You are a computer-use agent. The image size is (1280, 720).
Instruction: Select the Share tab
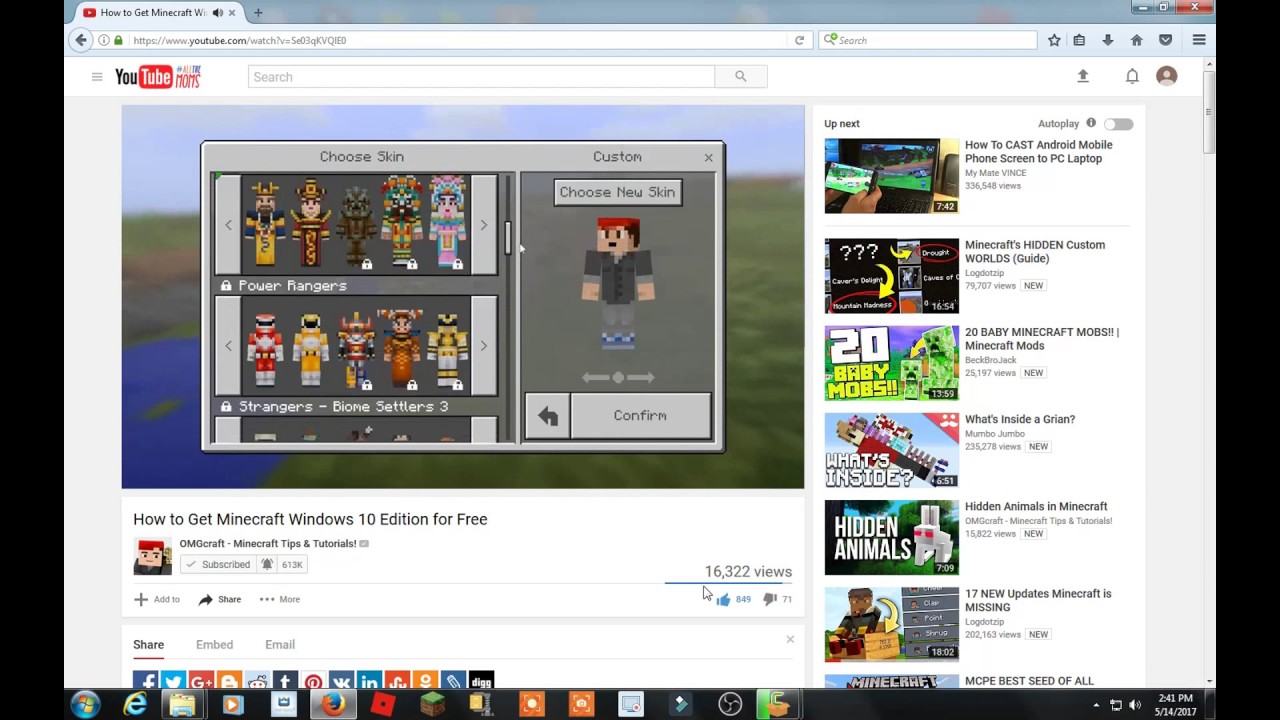(148, 644)
